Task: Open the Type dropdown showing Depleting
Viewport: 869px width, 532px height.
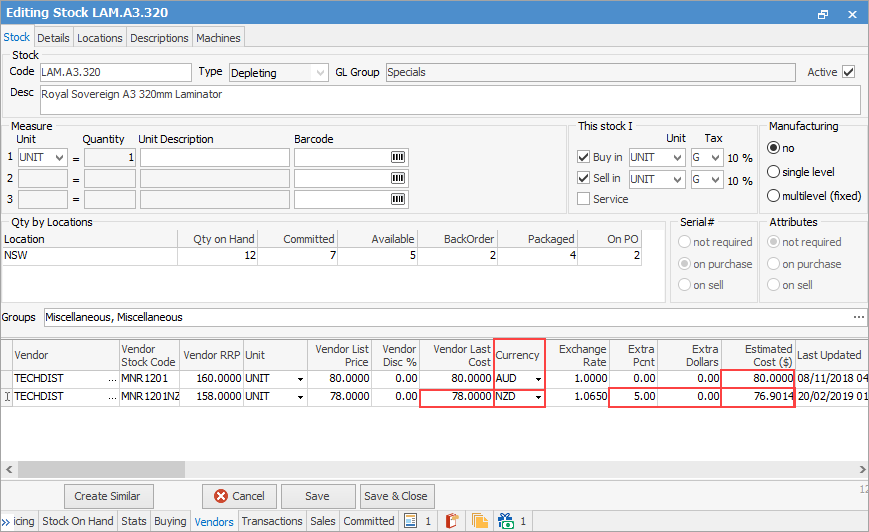Action: [319, 73]
